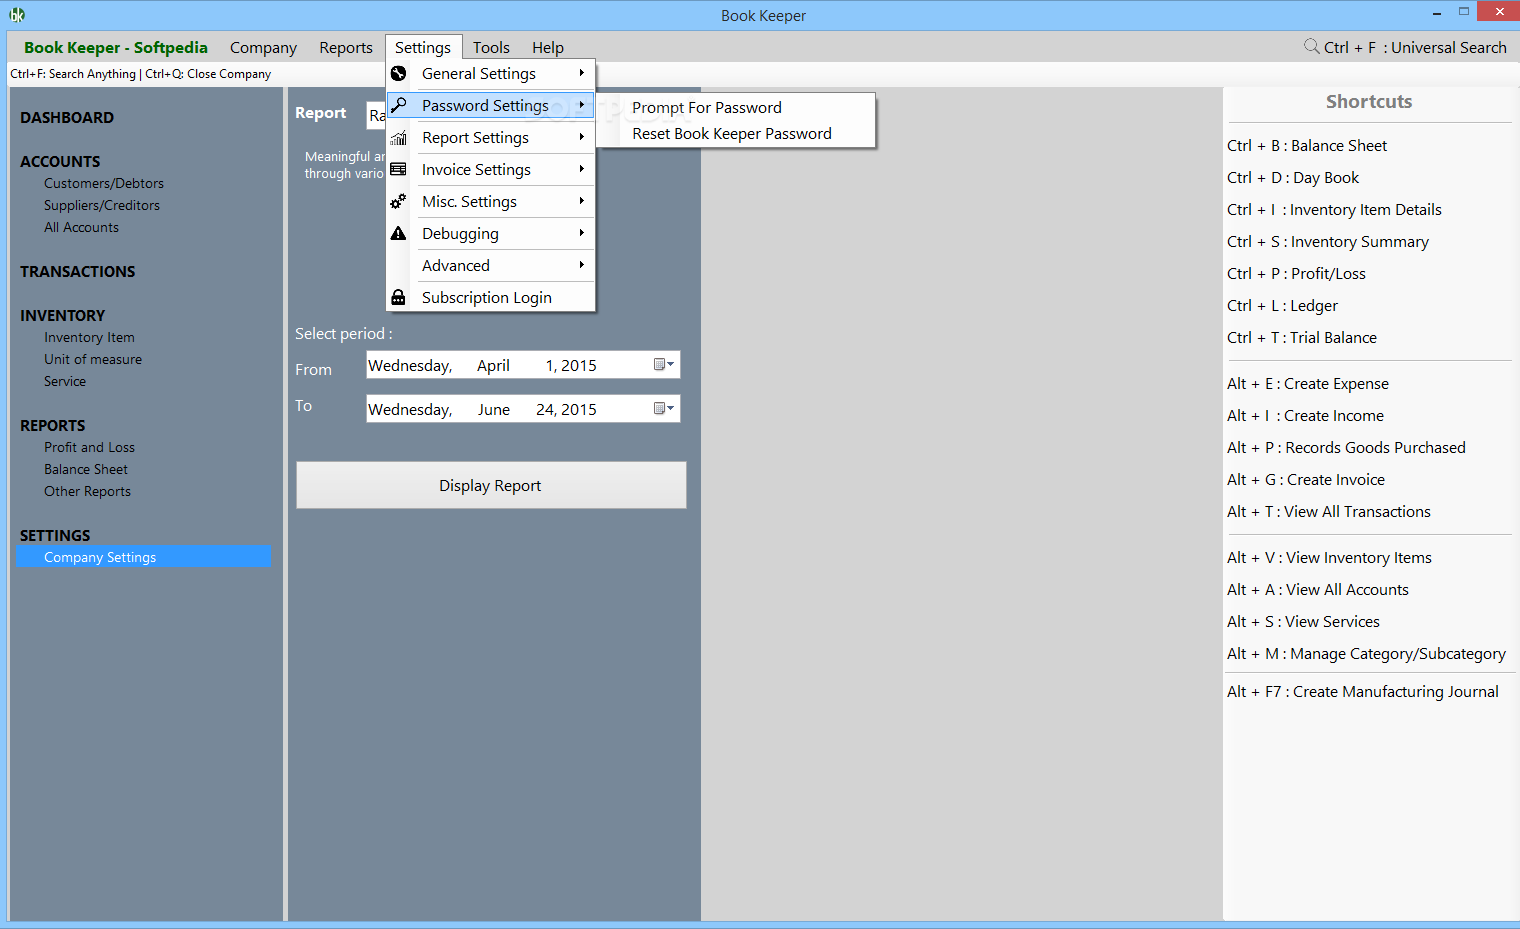This screenshot has height=929, width=1520.
Task: Click Book Keeper - Softpedia company title
Action: click(x=116, y=47)
